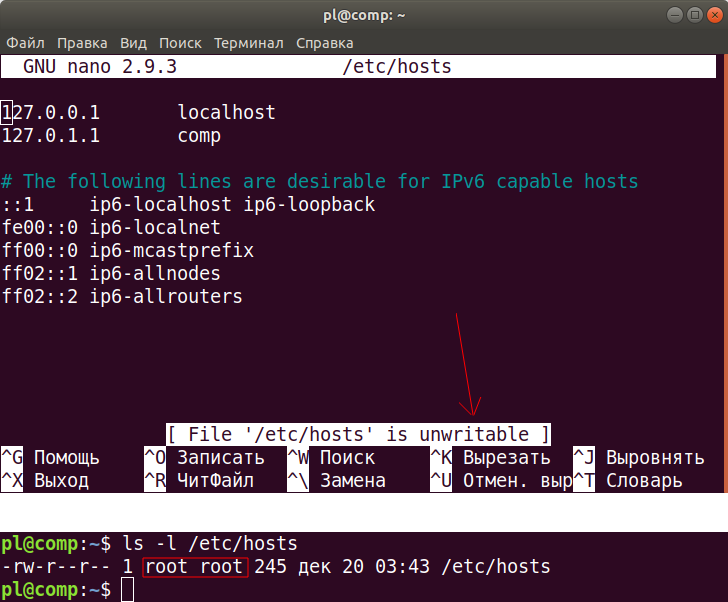This screenshot has width=728, height=602.
Task: Click the 'File /etc/hosts is unwritable' status message
Action: (x=358, y=434)
